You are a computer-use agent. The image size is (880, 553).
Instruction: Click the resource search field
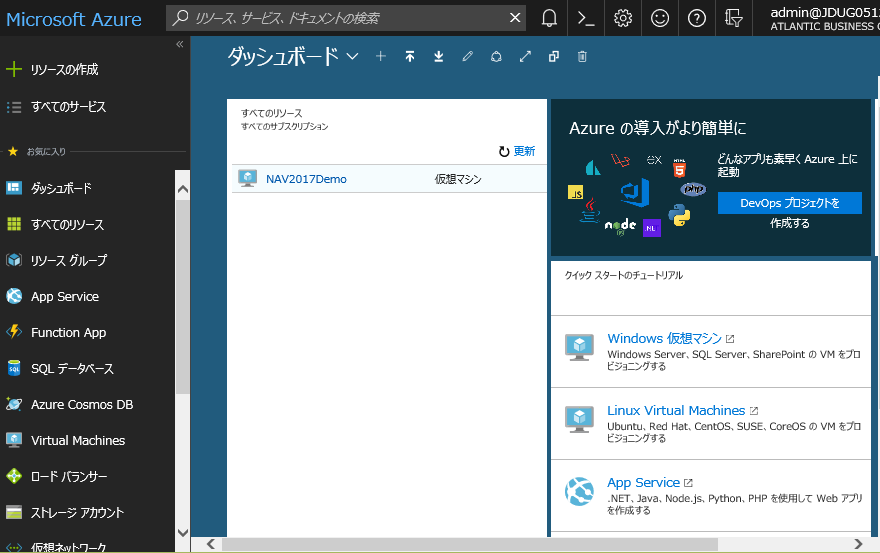pyautogui.click(x=348, y=18)
